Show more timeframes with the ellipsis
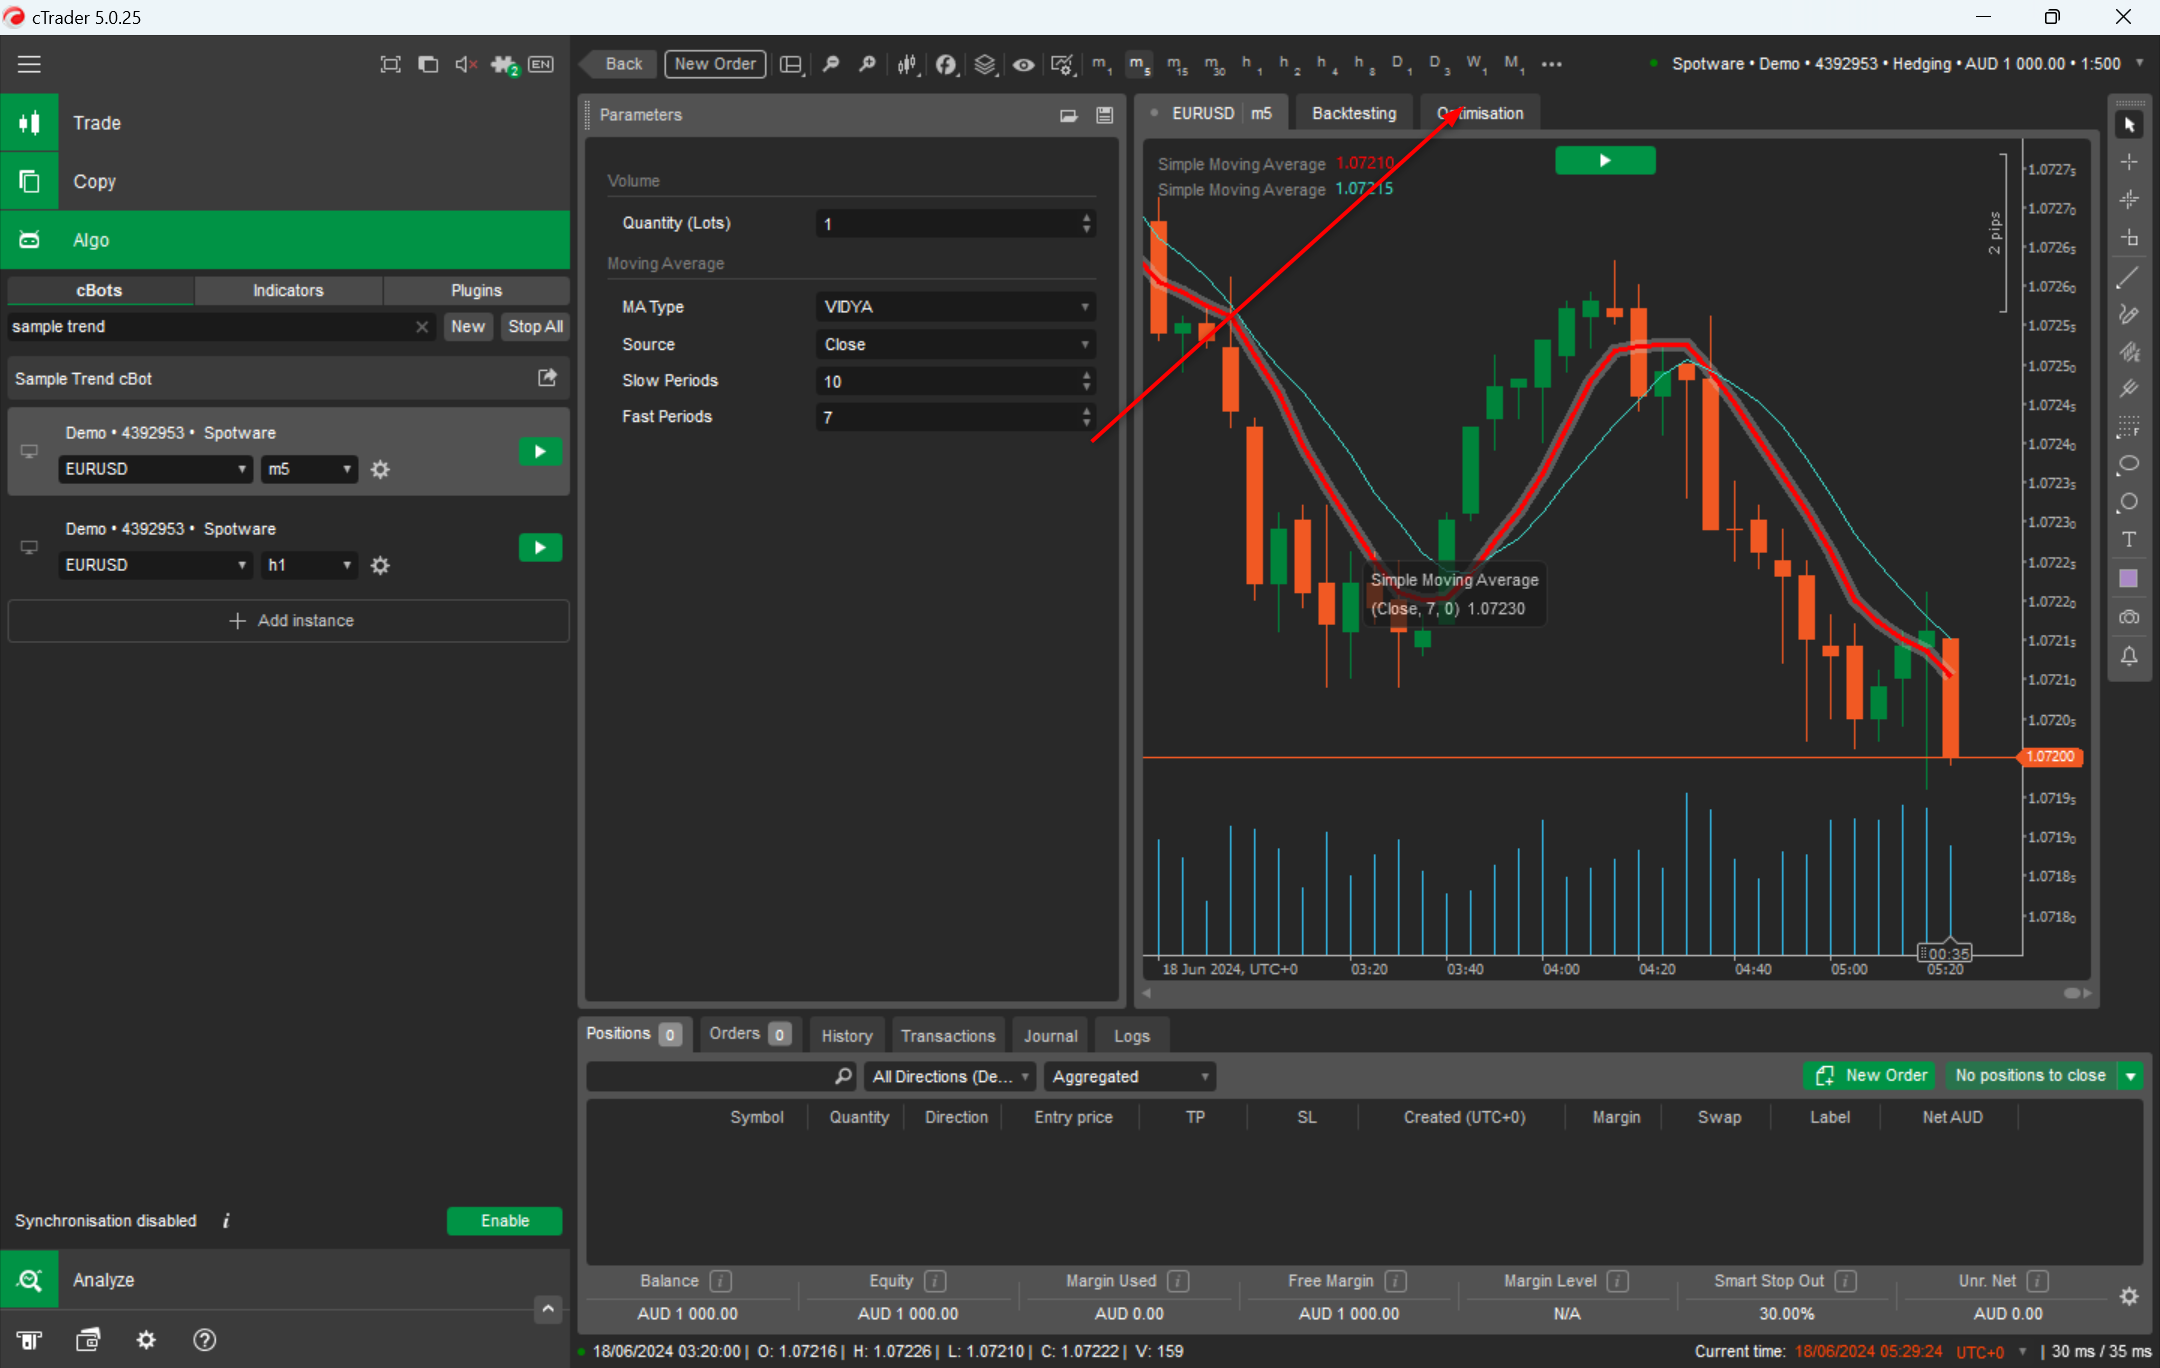The height and width of the screenshot is (1368, 2160). pos(1551,64)
